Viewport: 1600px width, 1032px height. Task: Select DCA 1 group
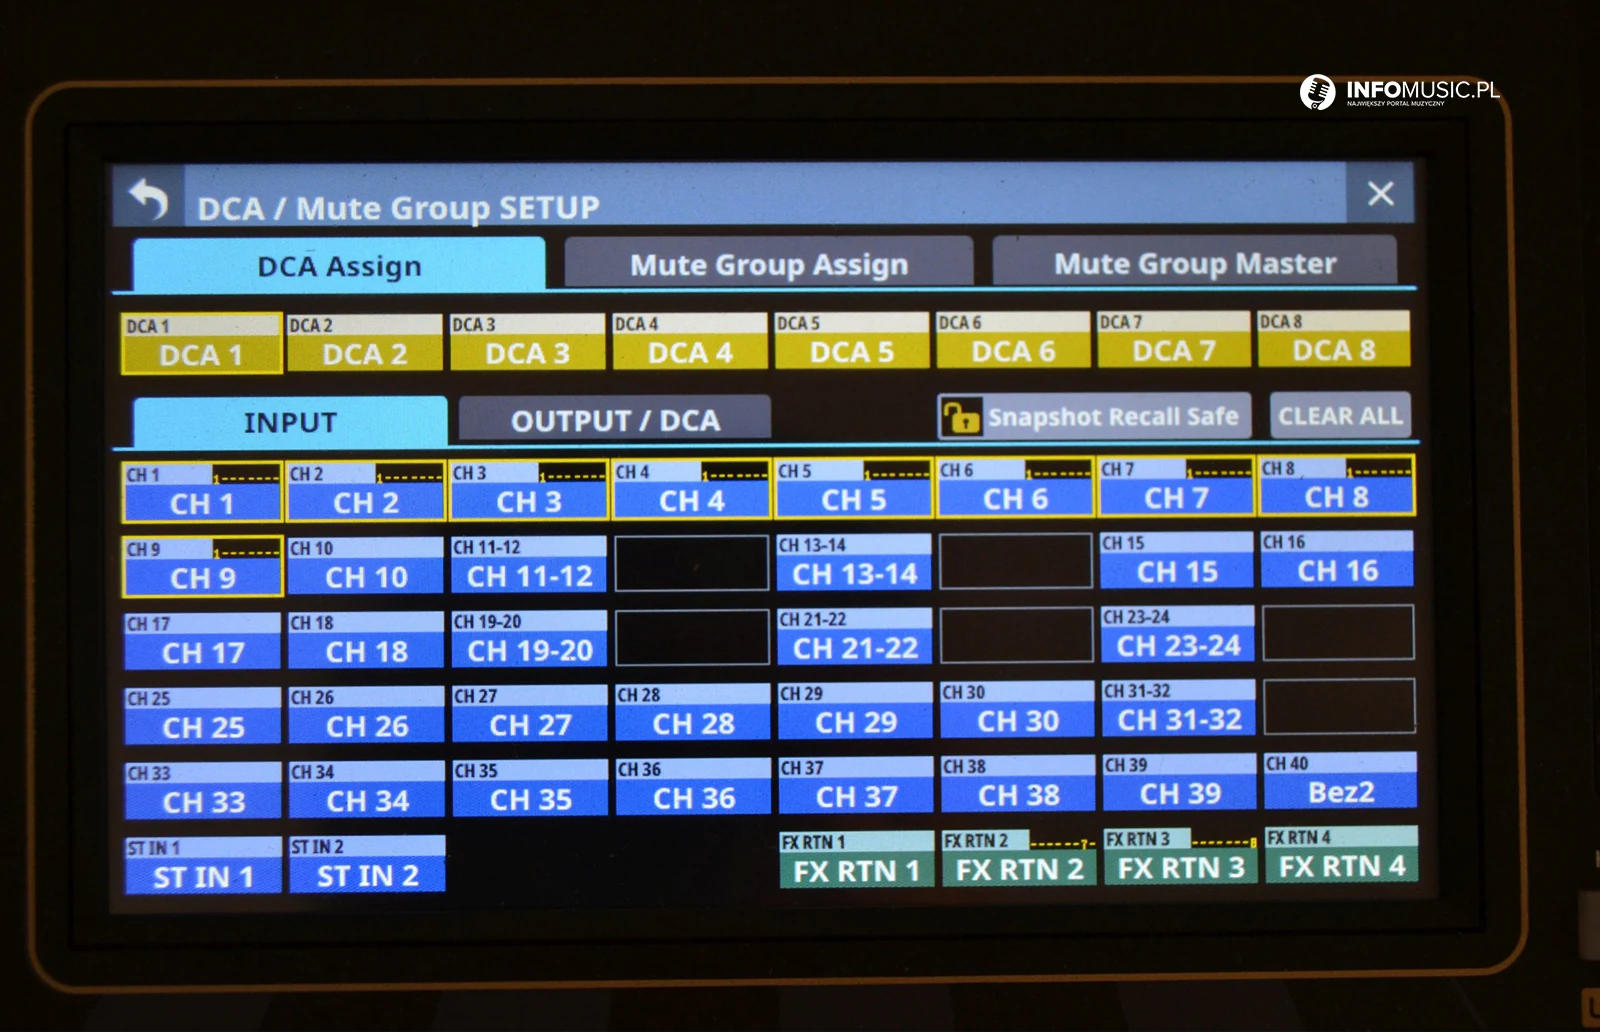[202, 345]
